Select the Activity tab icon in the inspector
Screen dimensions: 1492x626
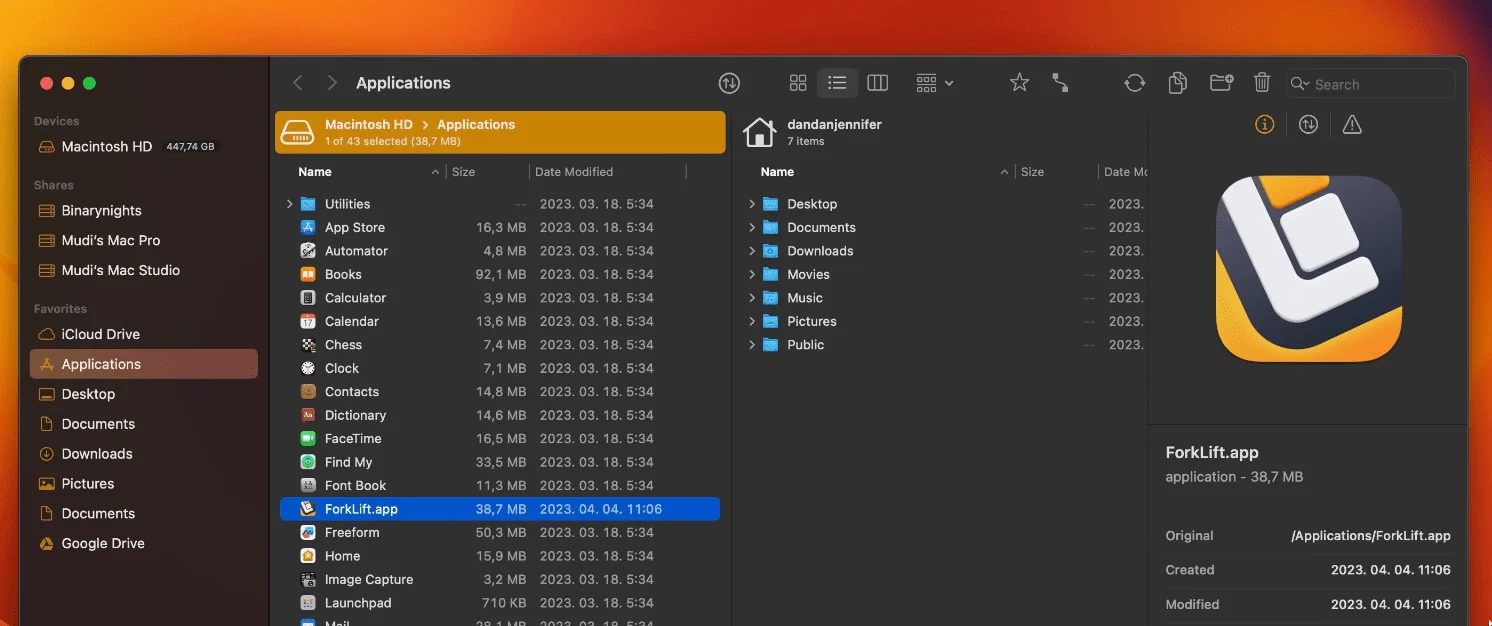click(1308, 125)
